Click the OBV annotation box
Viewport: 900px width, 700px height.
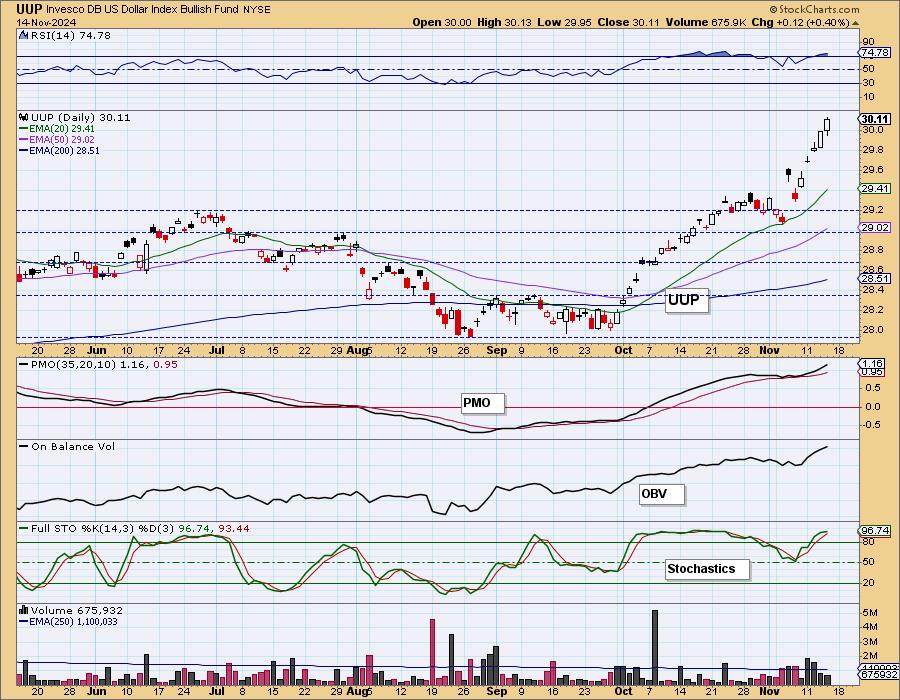tap(662, 494)
